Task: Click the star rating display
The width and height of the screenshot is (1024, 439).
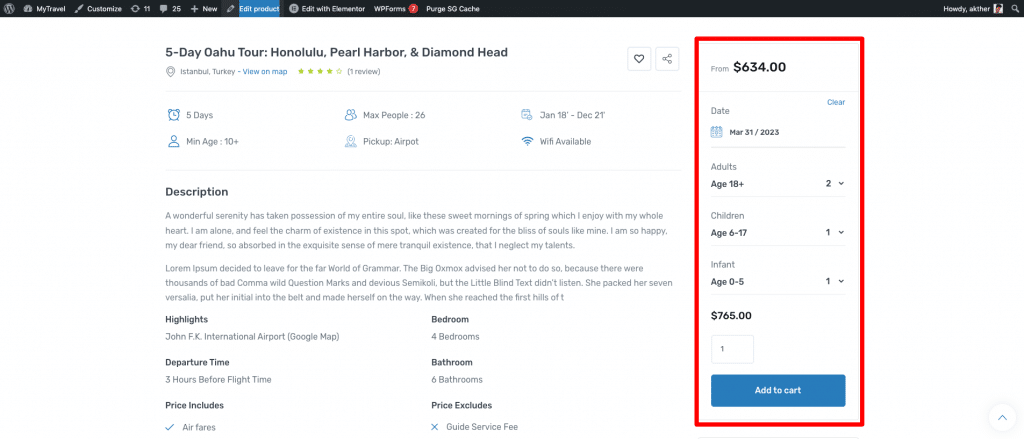Action: pyautogui.click(x=320, y=71)
